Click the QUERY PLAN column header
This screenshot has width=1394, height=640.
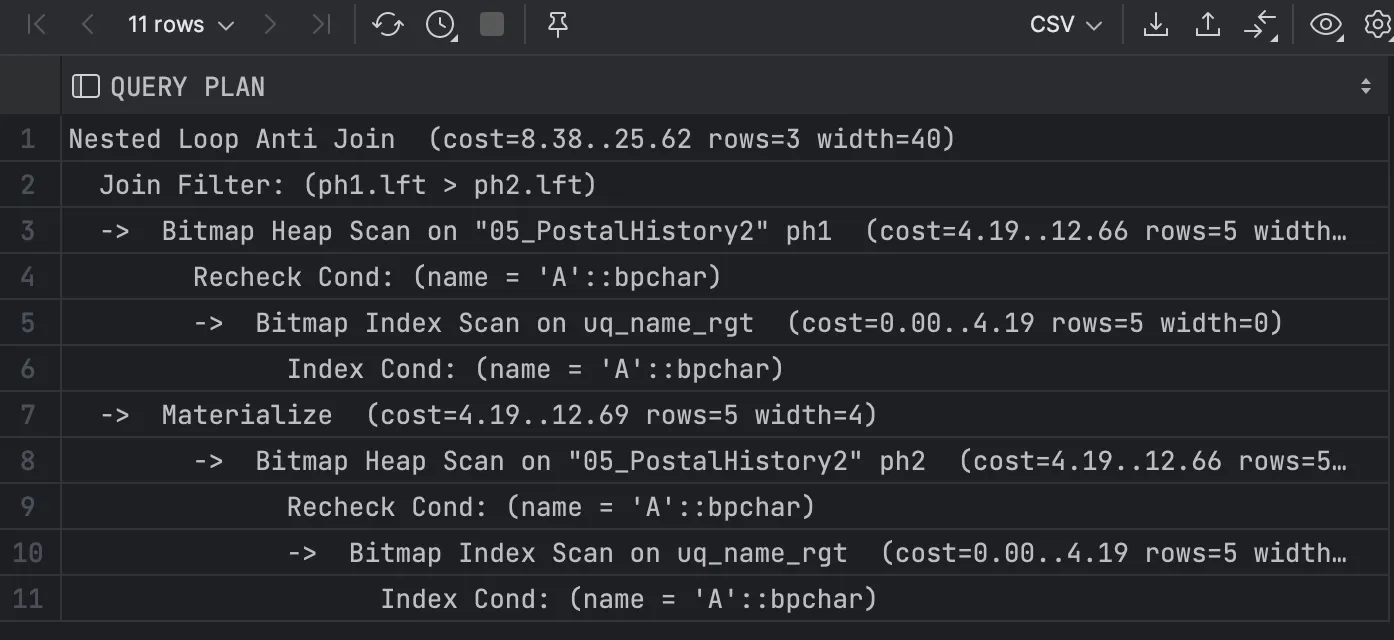point(187,87)
